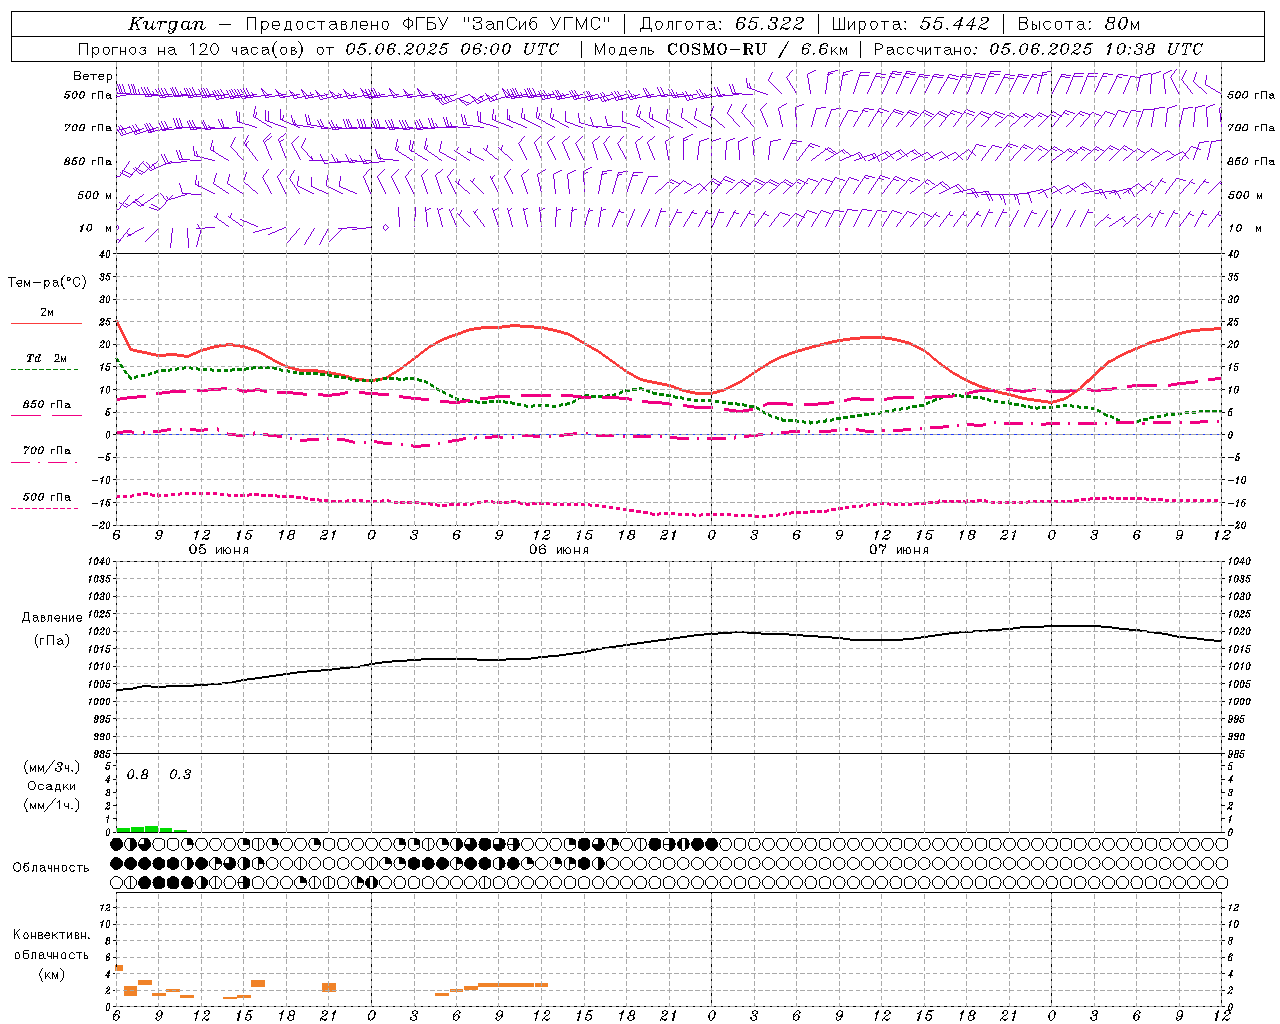Click the text "Предоставлено ФГБУ ЗапСиб УГМС"

click(428, 24)
